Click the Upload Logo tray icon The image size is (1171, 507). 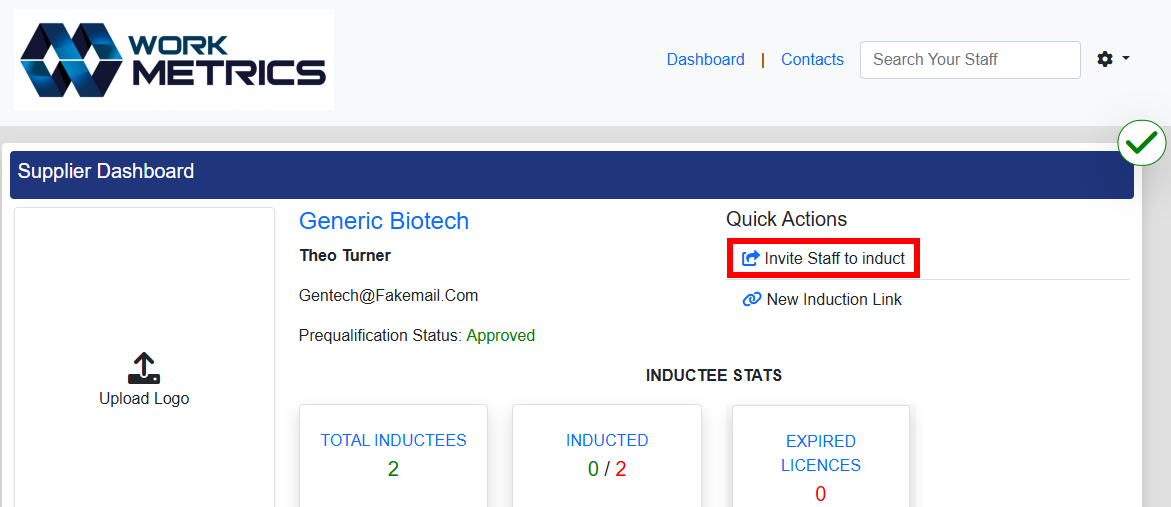pyautogui.click(x=144, y=368)
